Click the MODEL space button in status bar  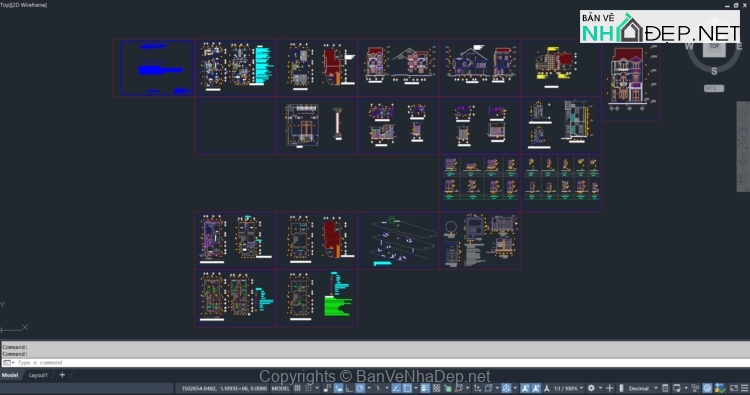280,388
